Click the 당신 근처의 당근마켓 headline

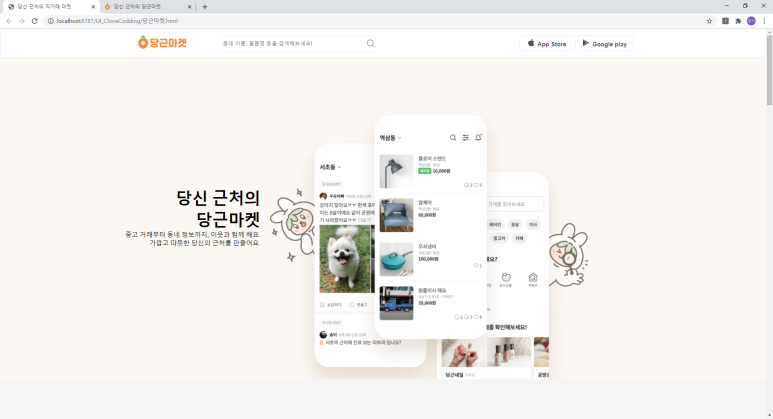point(218,208)
